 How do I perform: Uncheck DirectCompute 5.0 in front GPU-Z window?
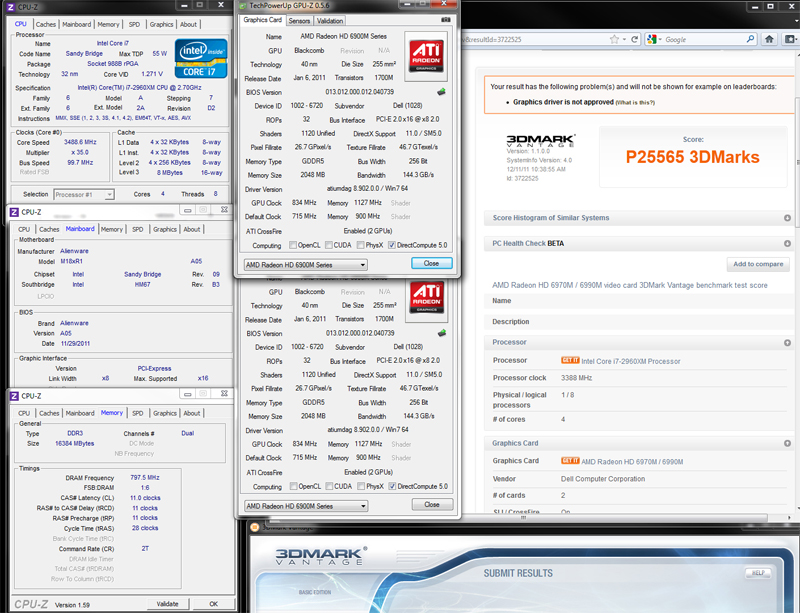tap(391, 245)
